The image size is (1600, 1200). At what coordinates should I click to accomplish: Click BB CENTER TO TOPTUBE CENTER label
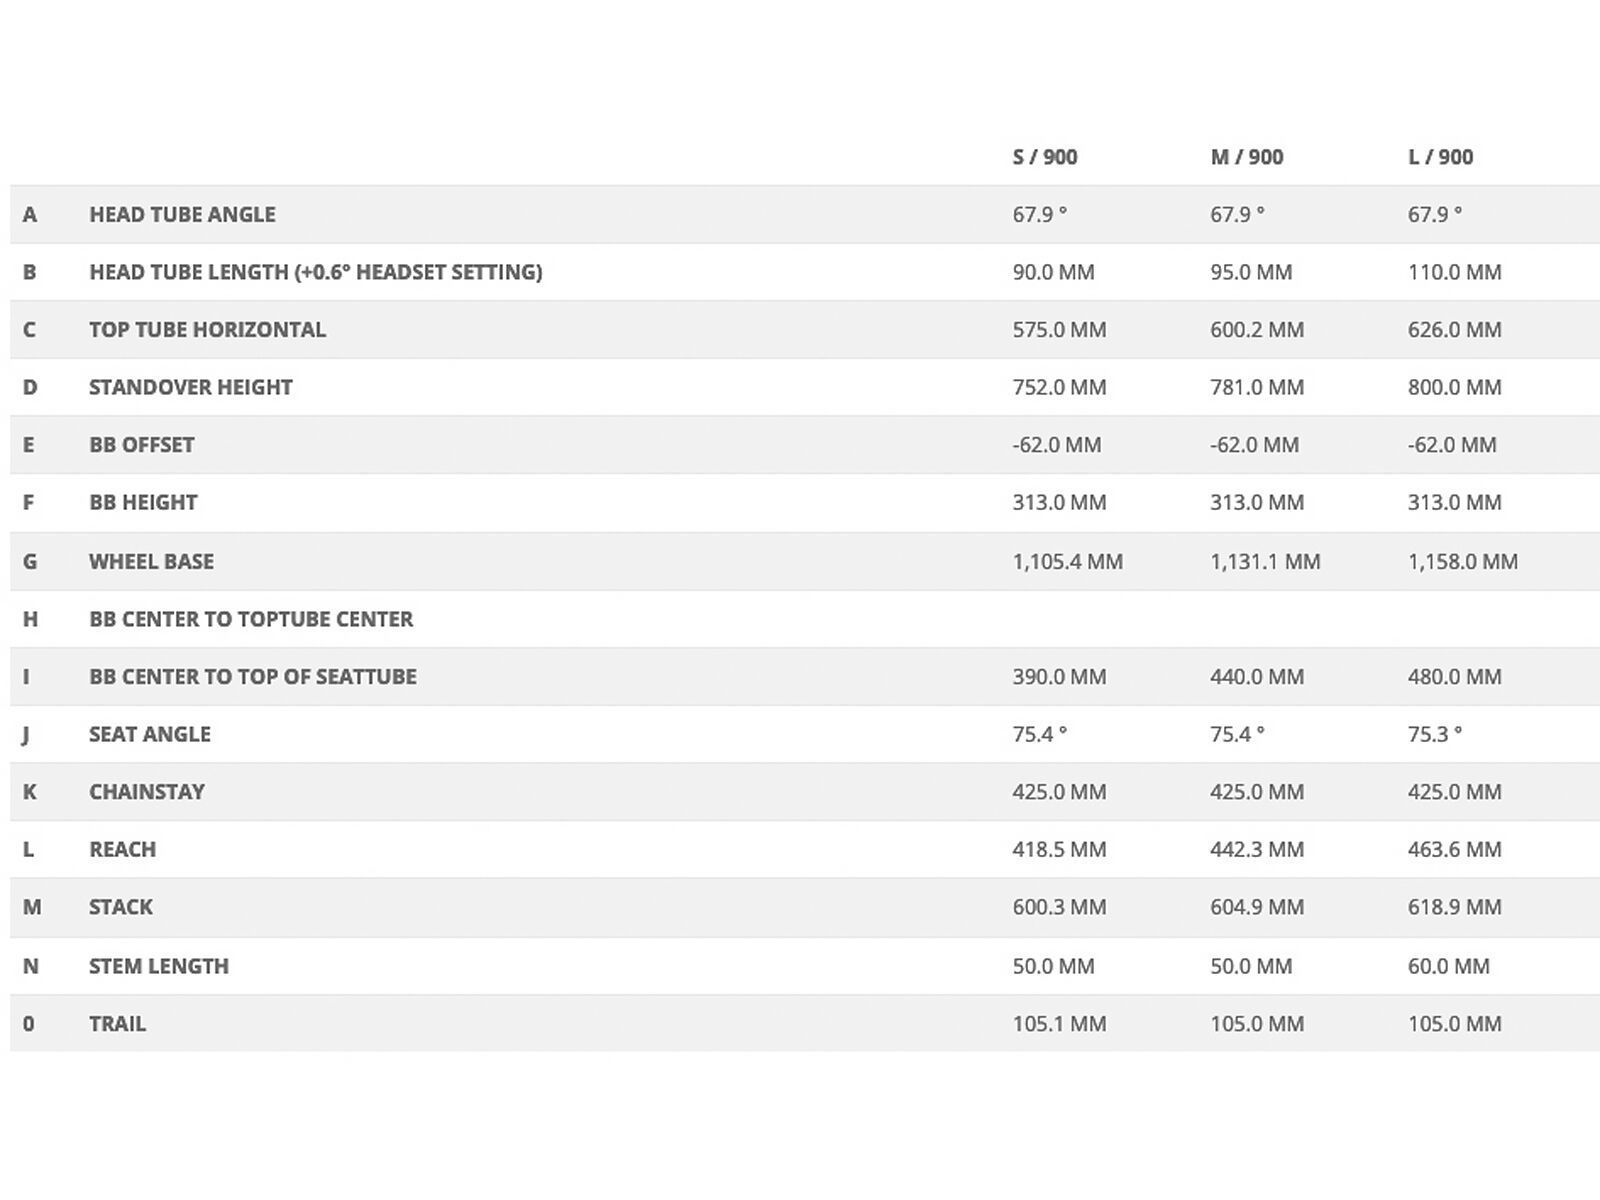pyautogui.click(x=250, y=619)
